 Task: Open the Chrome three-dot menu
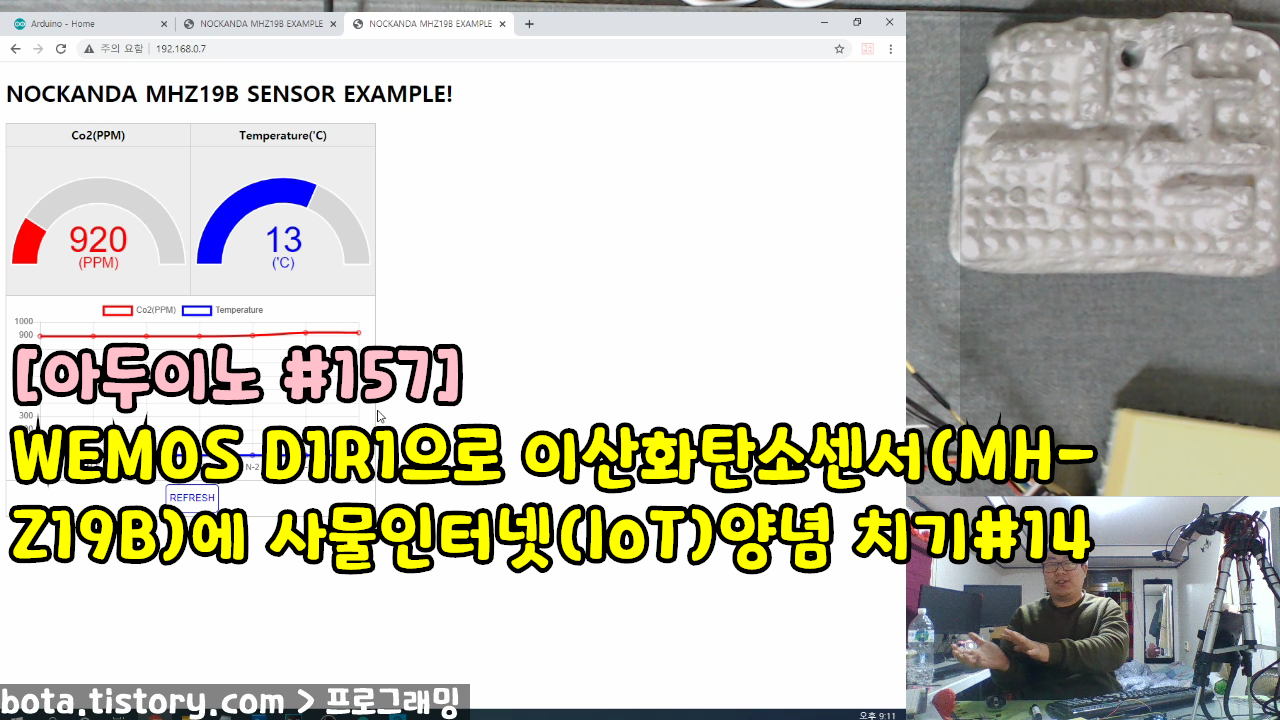click(x=890, y=48)
